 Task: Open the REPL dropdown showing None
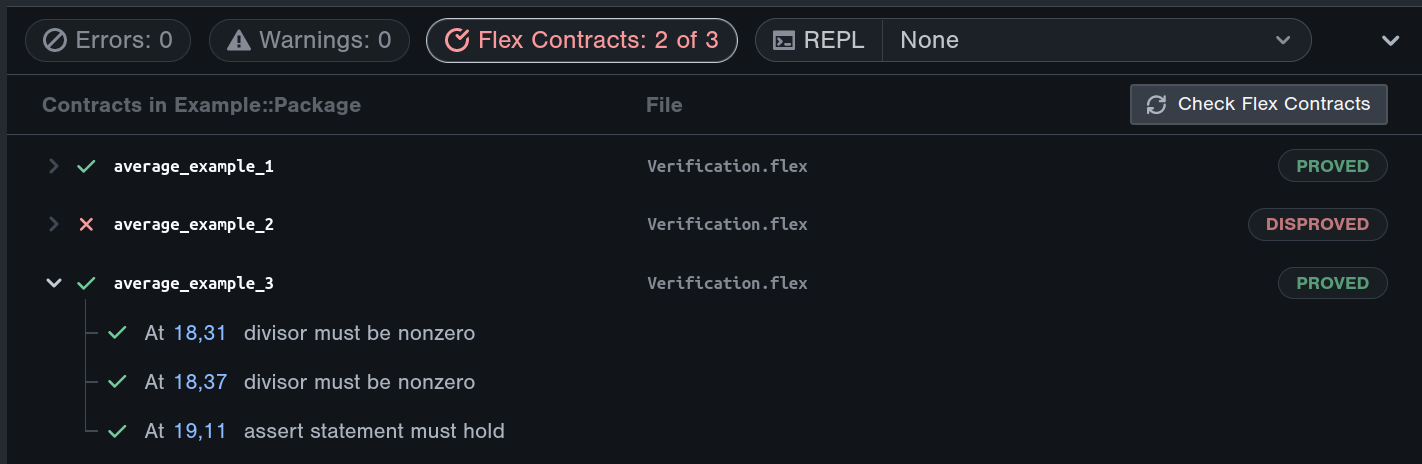(x=1096, y=41)
